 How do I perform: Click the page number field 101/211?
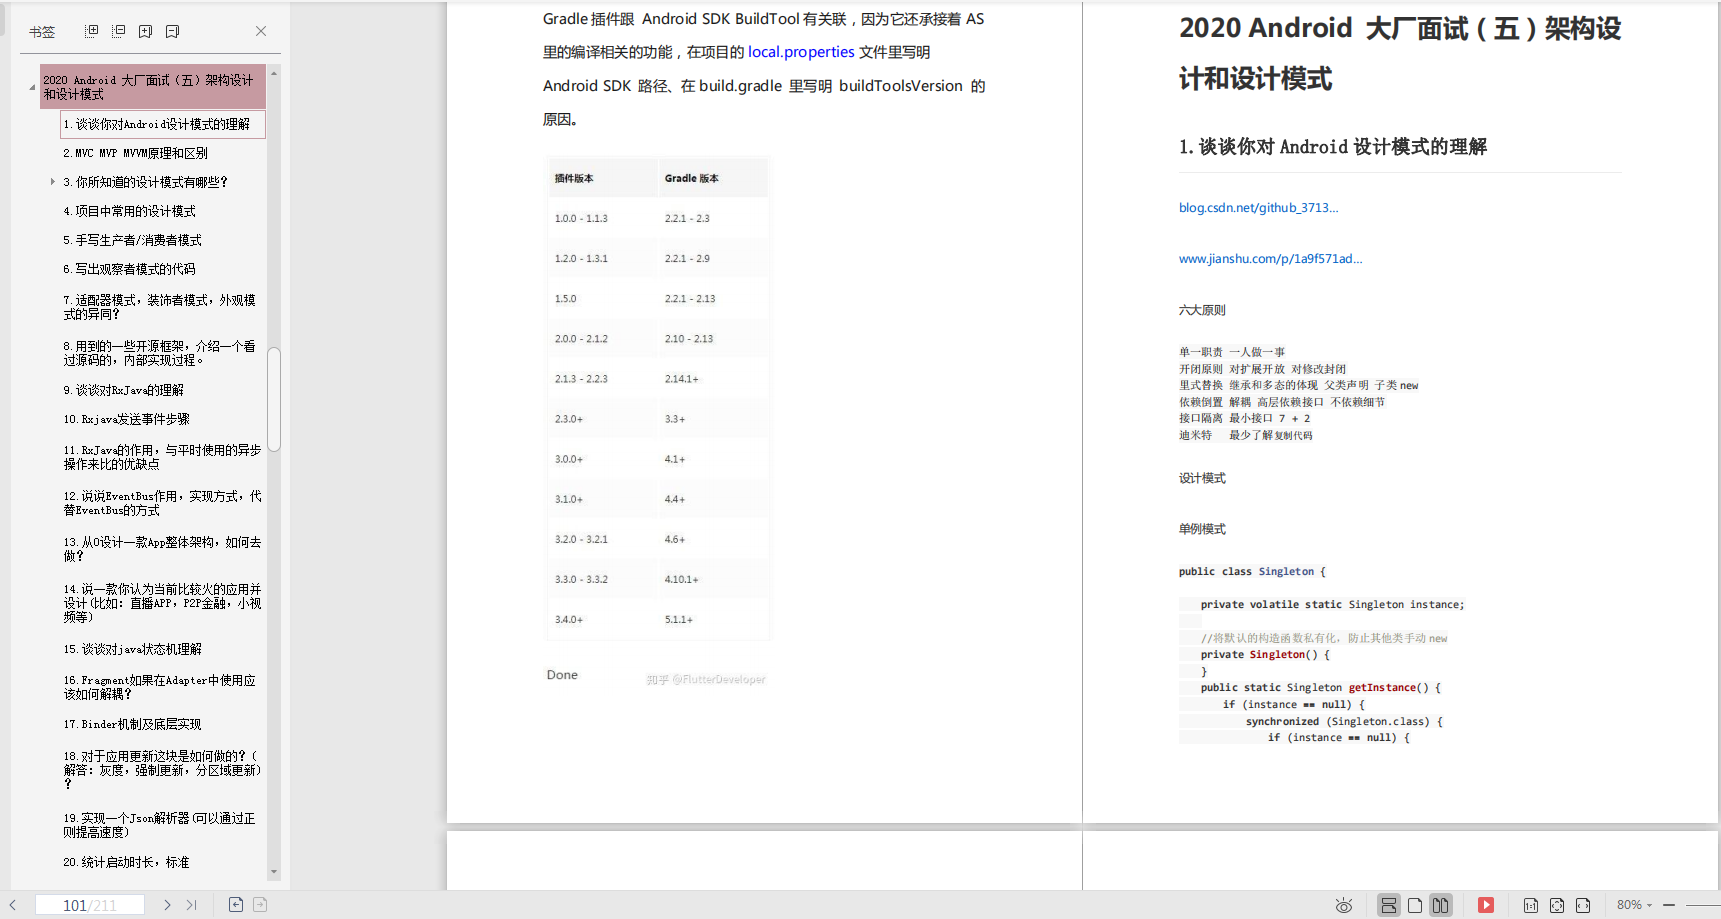click(90, 905)
